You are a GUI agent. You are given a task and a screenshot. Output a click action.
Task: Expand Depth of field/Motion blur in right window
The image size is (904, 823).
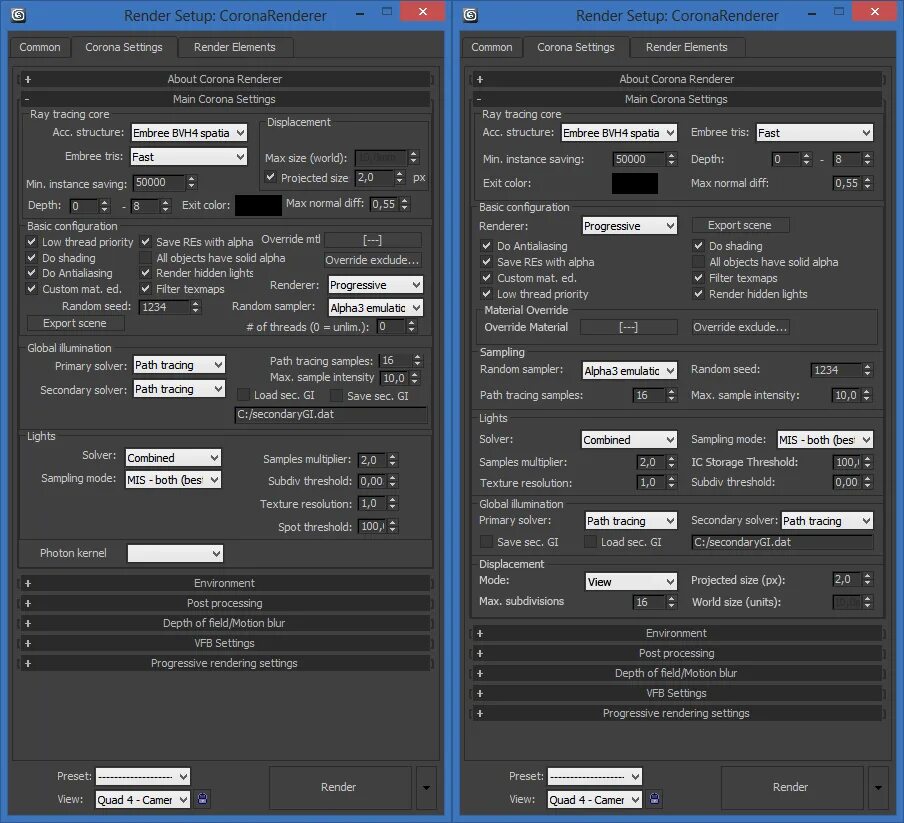click(x=677, y=673)
